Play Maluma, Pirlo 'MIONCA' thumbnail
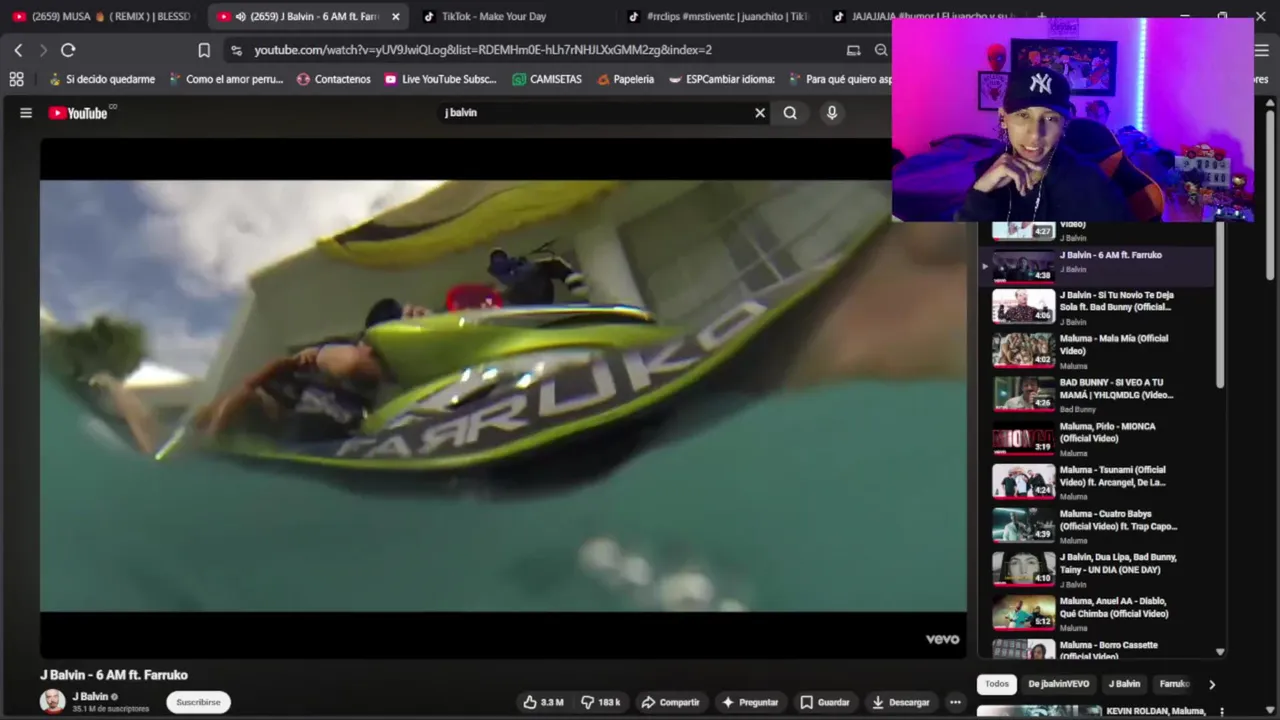1280x720 pixels. point(1023,438)
